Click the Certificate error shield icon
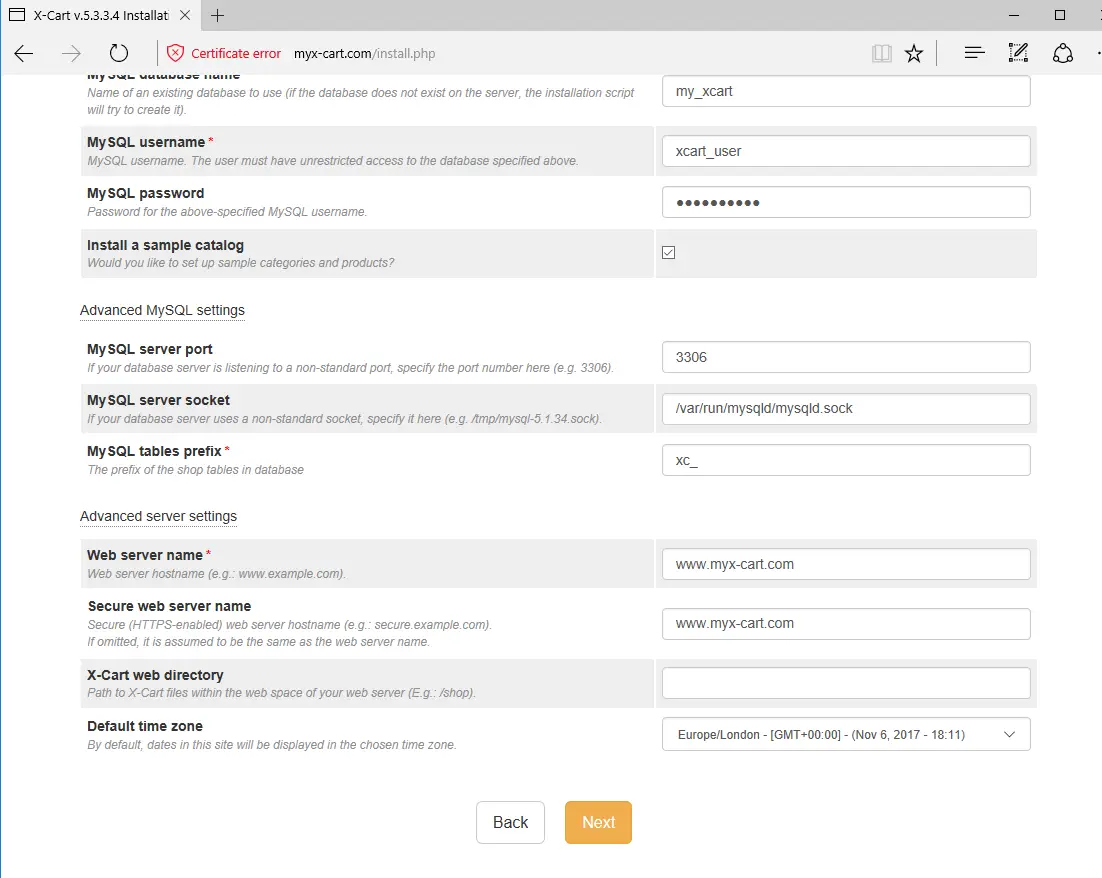This screenshot has width=1102, height=878. 175,53
